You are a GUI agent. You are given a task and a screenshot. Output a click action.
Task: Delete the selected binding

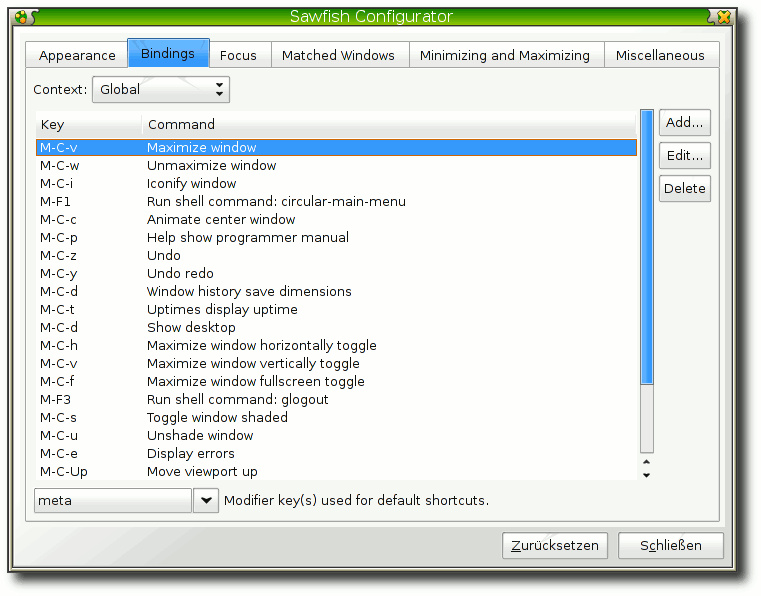(684, 189)
